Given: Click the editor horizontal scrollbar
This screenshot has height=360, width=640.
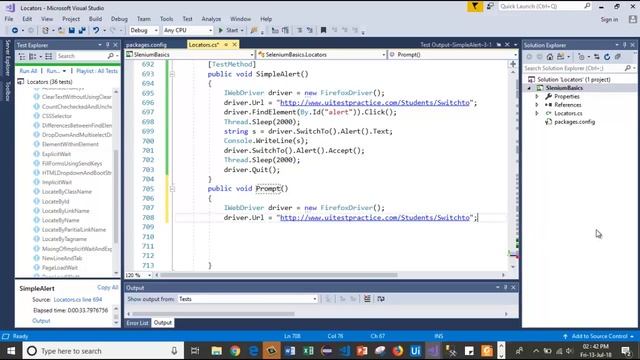Looking at the screenshot, I should (278, 275).
